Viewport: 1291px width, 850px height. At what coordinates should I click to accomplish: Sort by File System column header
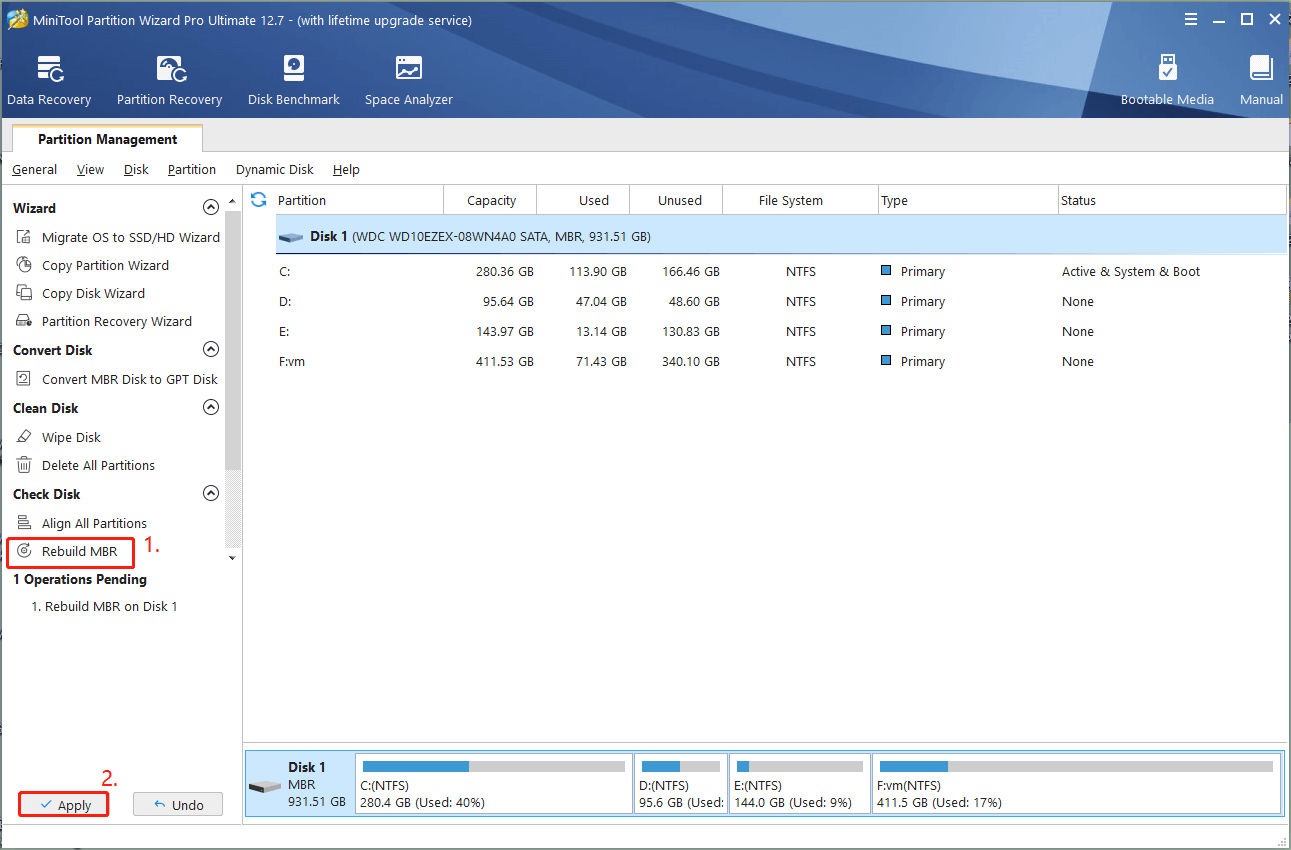pos(800,200)
